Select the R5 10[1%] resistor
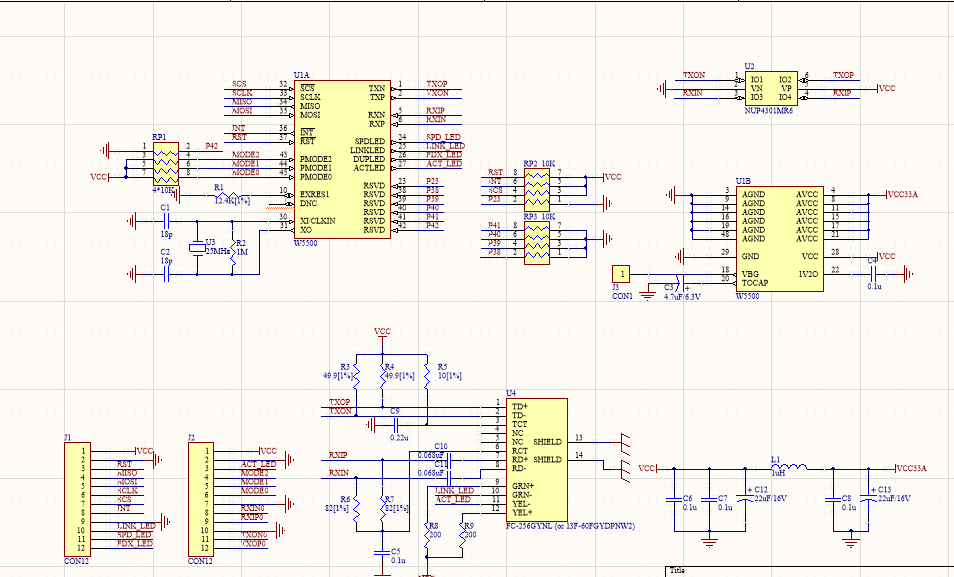Viewport: 954px width, 577px height. 427,376
